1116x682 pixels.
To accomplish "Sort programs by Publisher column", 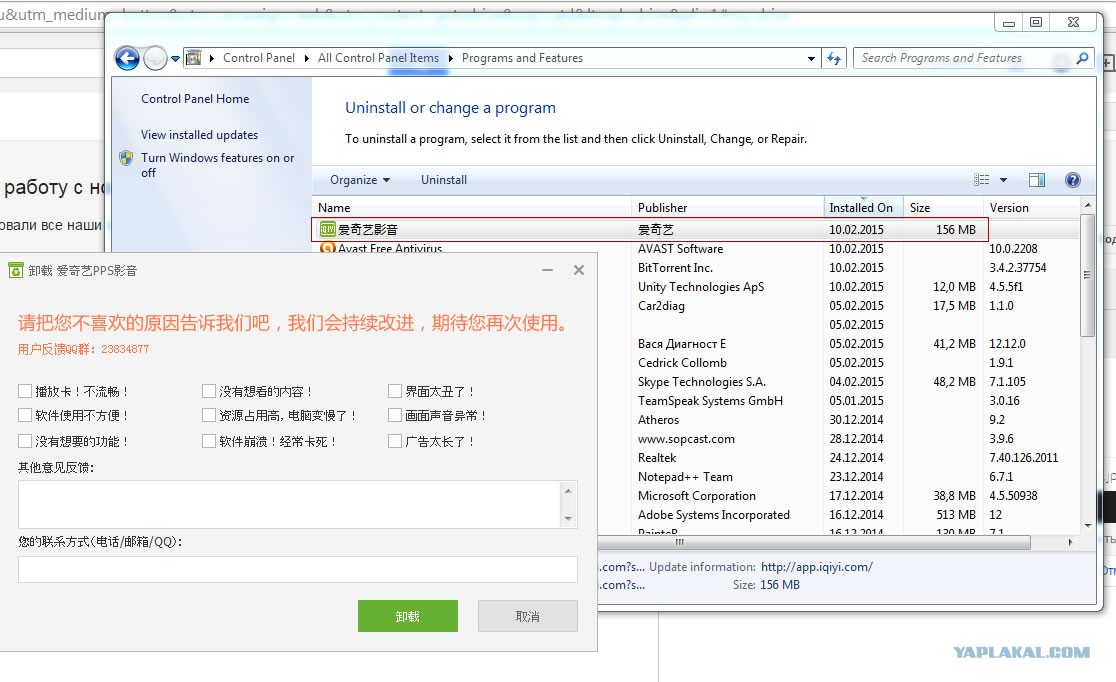I will point(727,208).
